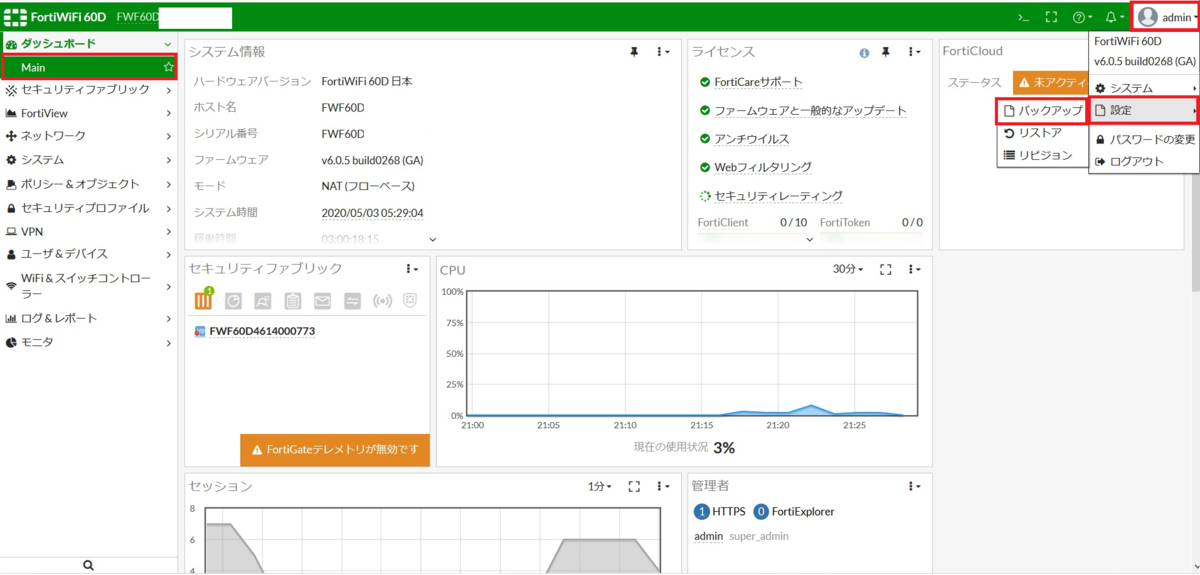Image resolution: width=1200 pixels, height=575 pixels.
Task: Collapse the ダッシュボード sidebar section
Action: 89,44
